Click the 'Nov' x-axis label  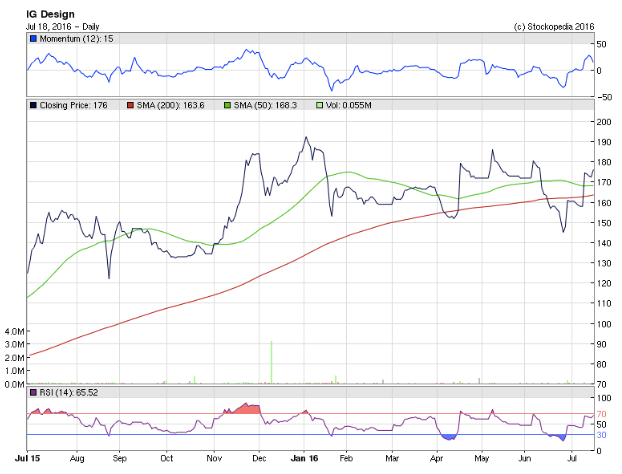214,459
